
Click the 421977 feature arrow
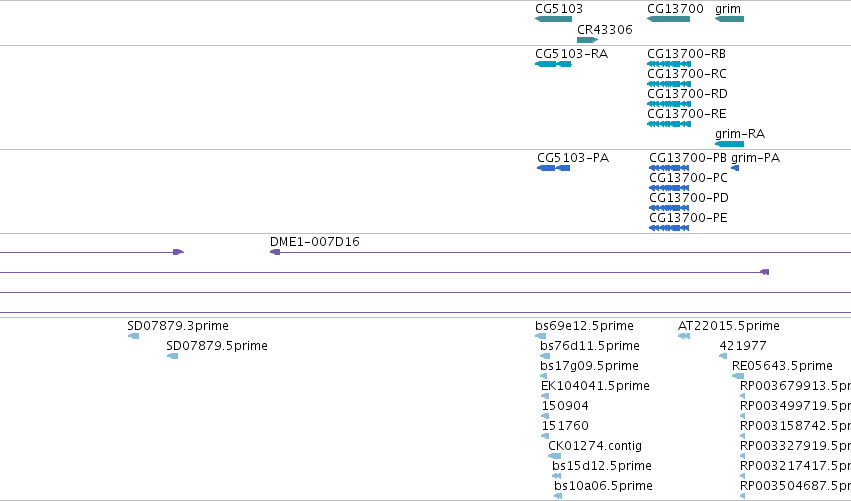tap(723, 356)
